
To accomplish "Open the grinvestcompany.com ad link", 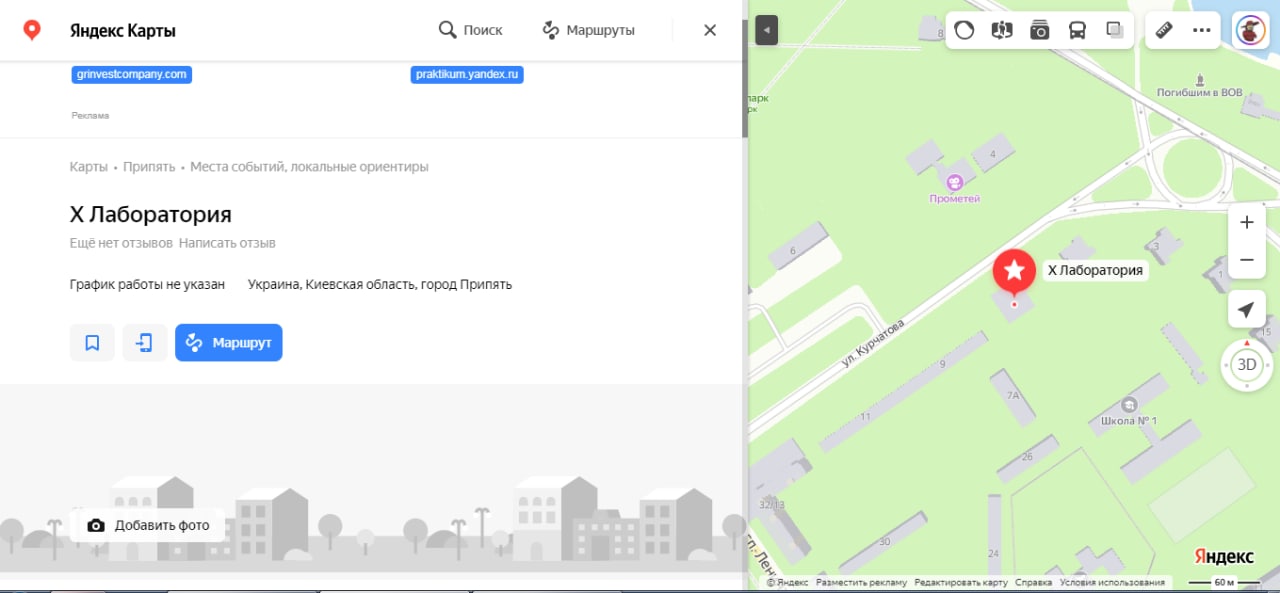I will tap(132, 74).
